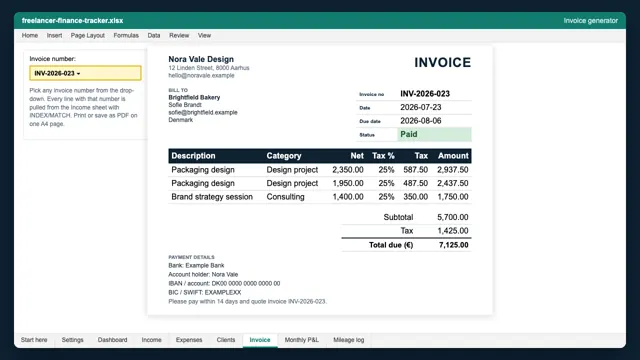
Task: Click the Nora Vale Design company name
Action: click(x=201, y=59)
